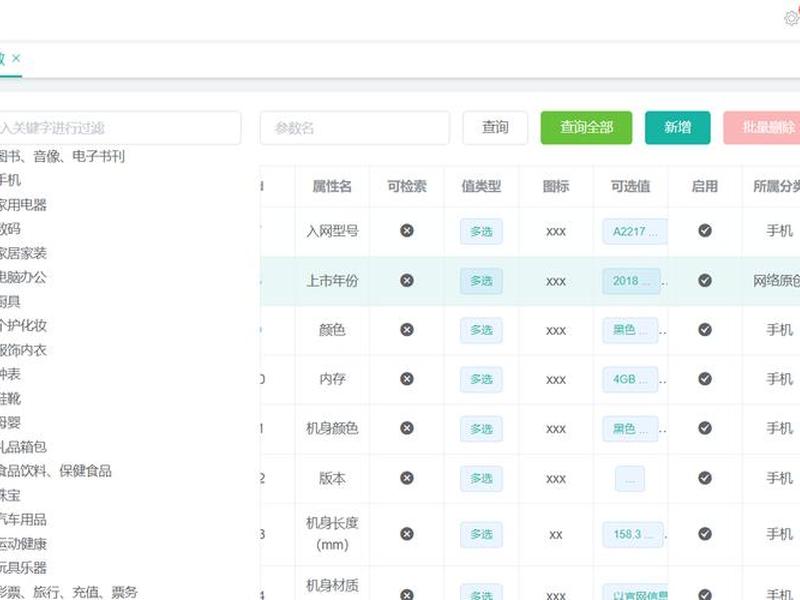This screenshot has width=800, height=600.
Task: Click the 版本 attribute name cell
Action: (x=332, y=479)
